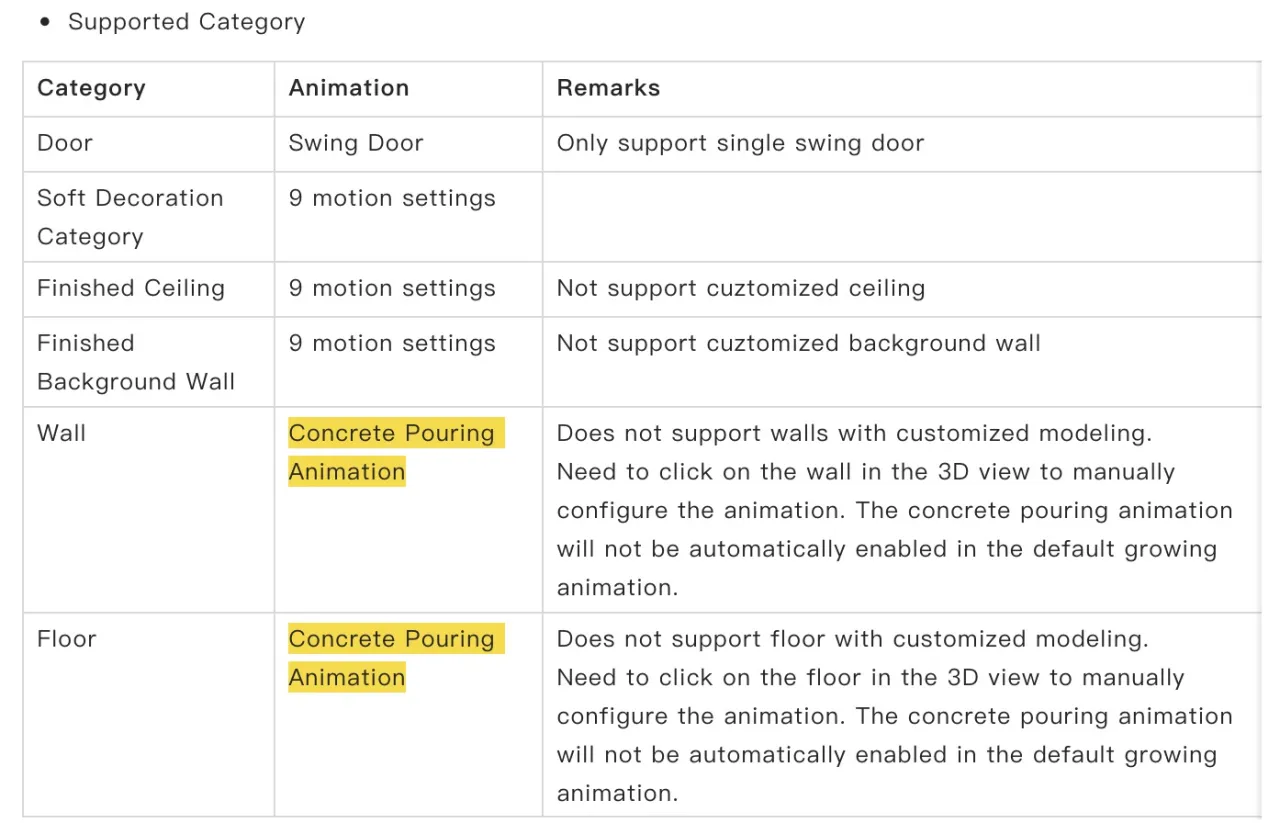Click "Does not support walls" remark text

854,433
